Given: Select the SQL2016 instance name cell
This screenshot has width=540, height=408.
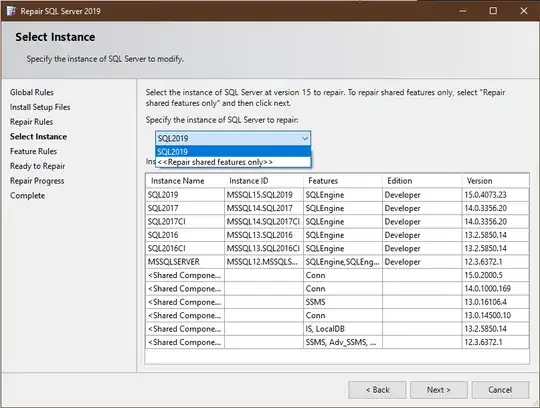Looking at the screenshot, I should click(185, 235).
